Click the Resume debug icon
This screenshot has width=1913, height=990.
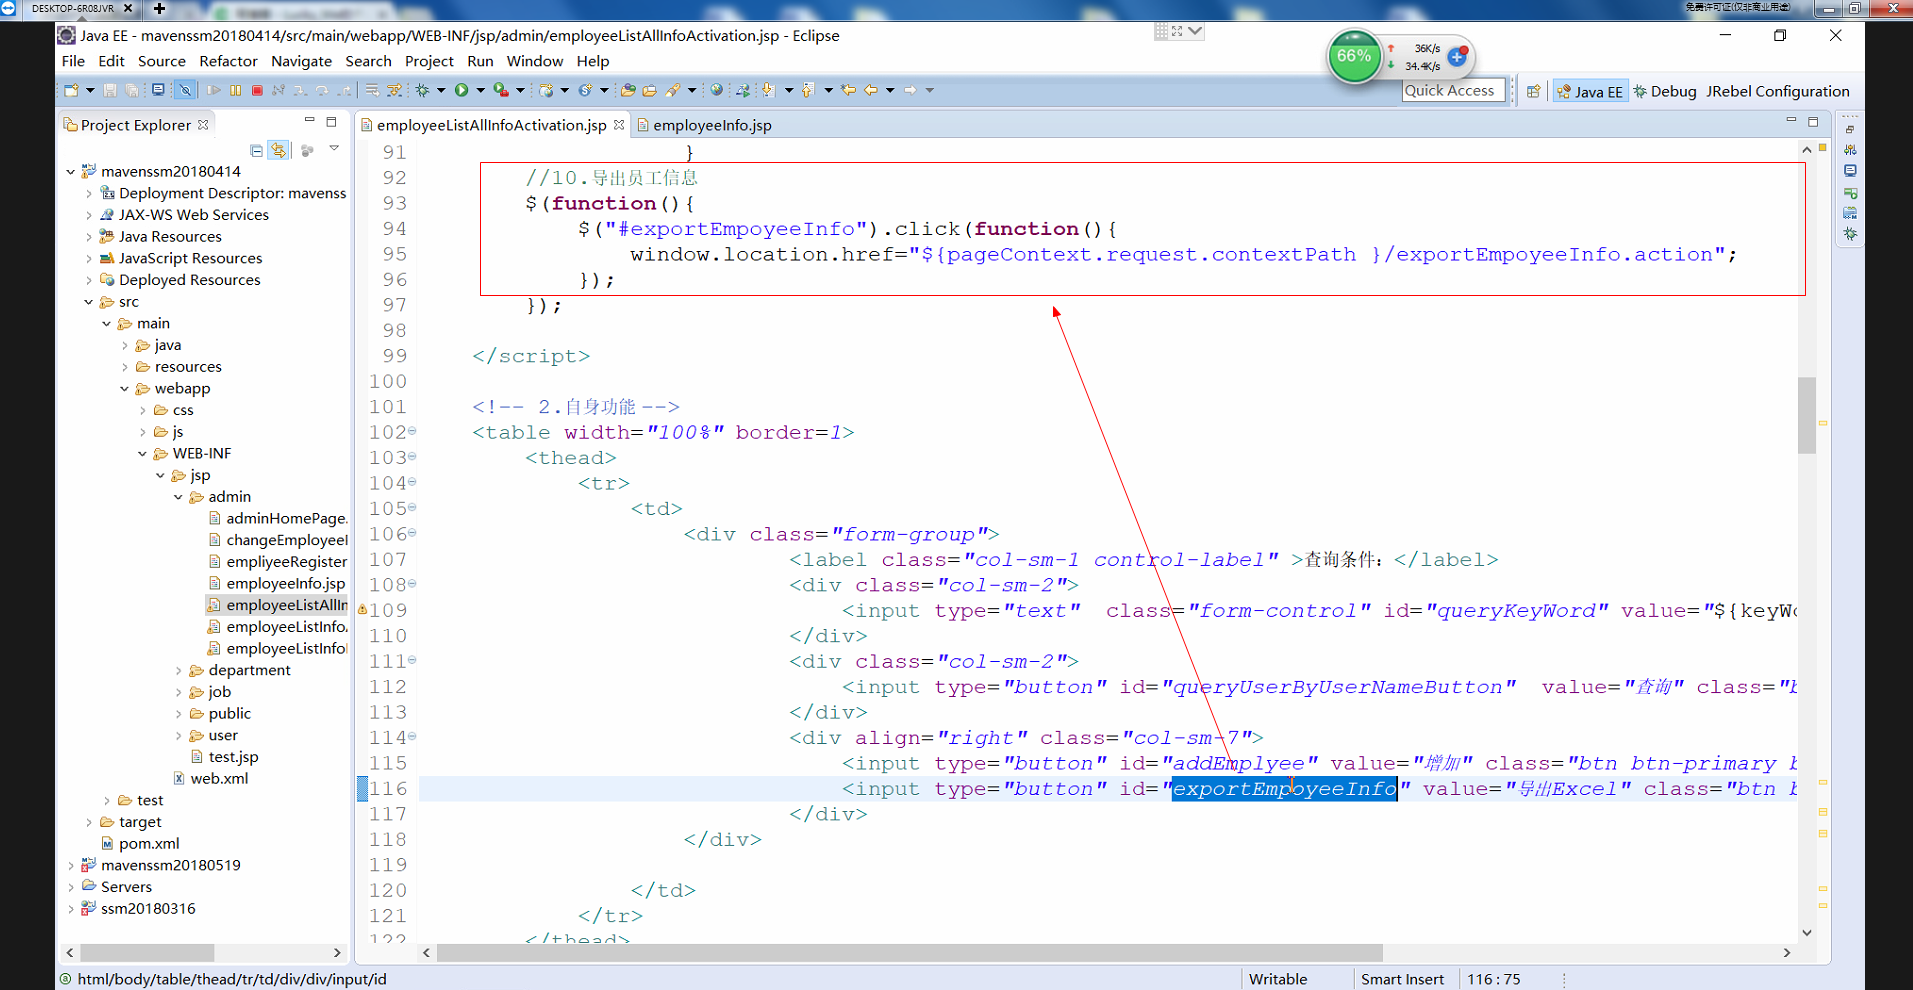[214, 90]
